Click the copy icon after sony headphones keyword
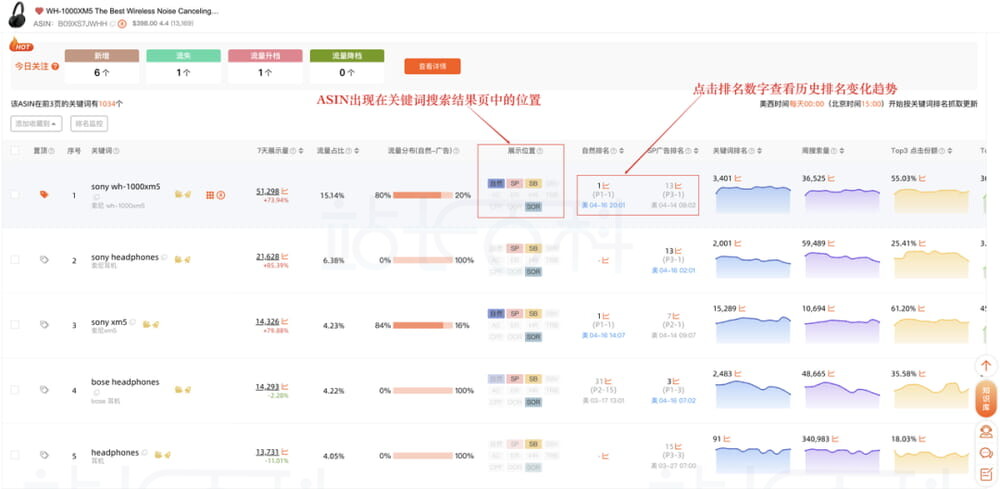 [x=164, y=257]
